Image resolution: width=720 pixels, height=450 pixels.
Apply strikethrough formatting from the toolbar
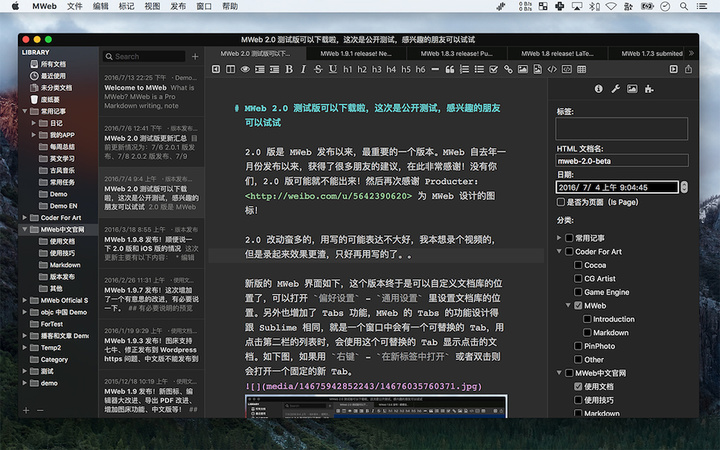(x=318, y=69)
